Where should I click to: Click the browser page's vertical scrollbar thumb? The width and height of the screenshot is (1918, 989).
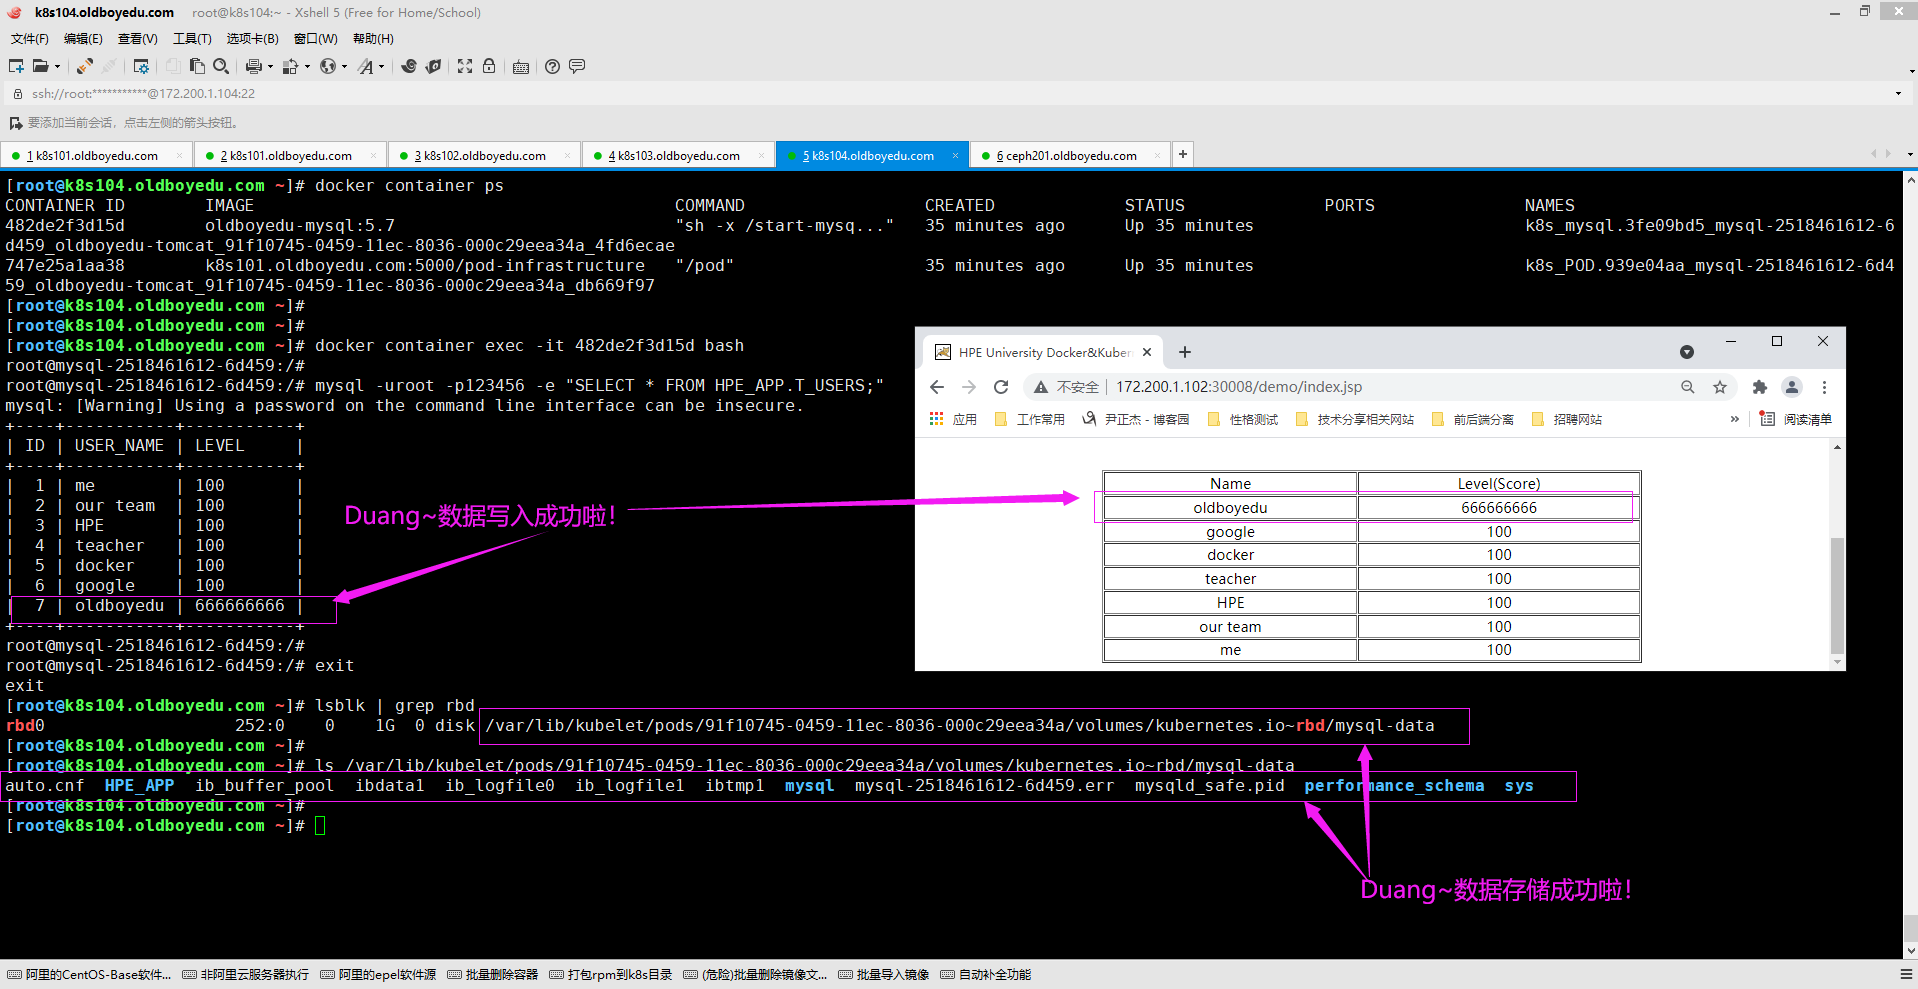point(1836,595)
